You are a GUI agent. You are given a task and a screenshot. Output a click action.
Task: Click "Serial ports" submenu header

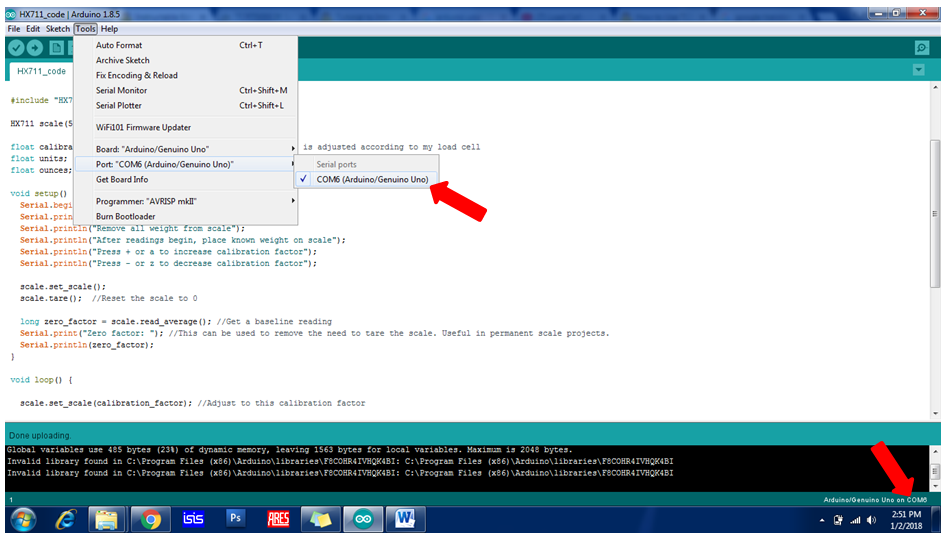coord(336,164)
